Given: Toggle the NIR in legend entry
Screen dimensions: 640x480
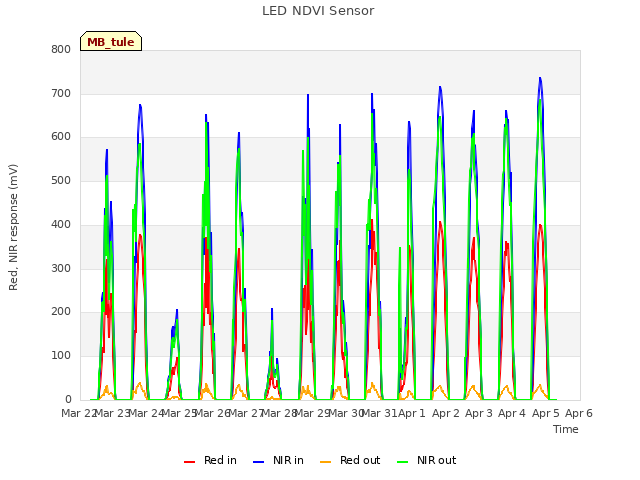Looking at the screenshot, I should (278, 460).
